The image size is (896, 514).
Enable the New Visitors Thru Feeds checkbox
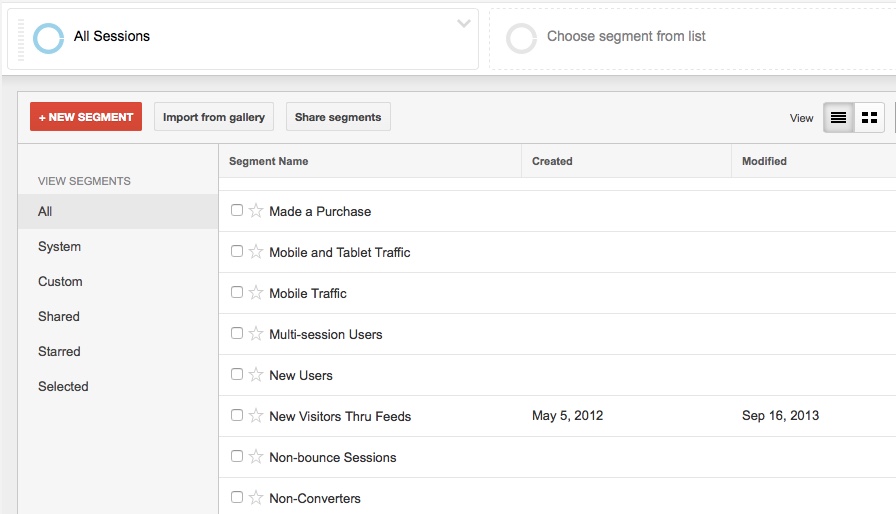coord(237,415)
